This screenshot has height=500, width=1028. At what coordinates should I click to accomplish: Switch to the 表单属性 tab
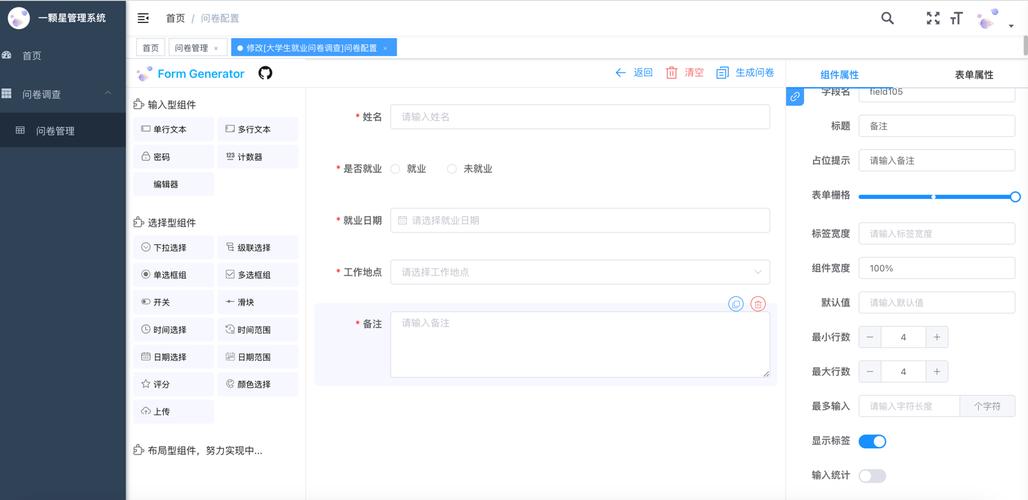(x=974, y=75)
